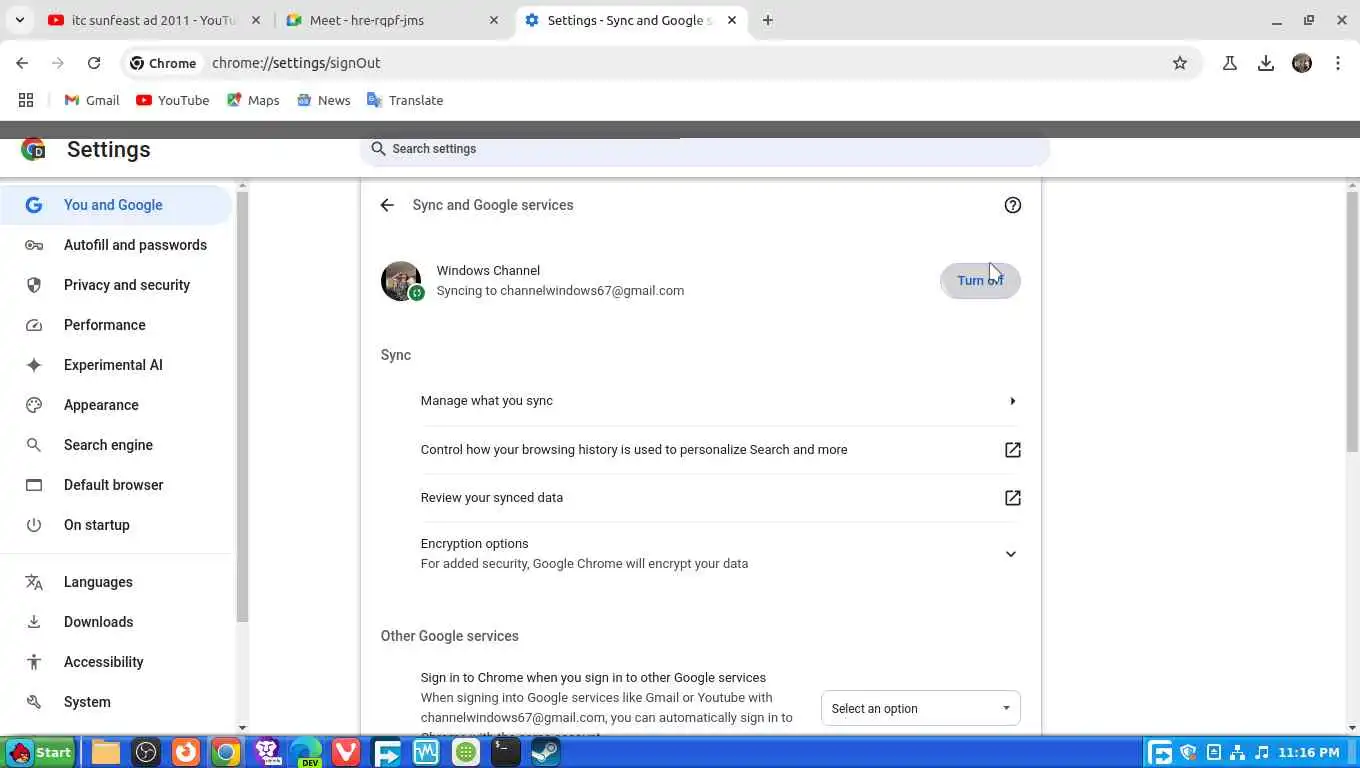This screenshot has height=768, width=1360.
Task: Close the YouTube itc sunfeast tab
Action: pyautogui.click(x=255, y=20)
